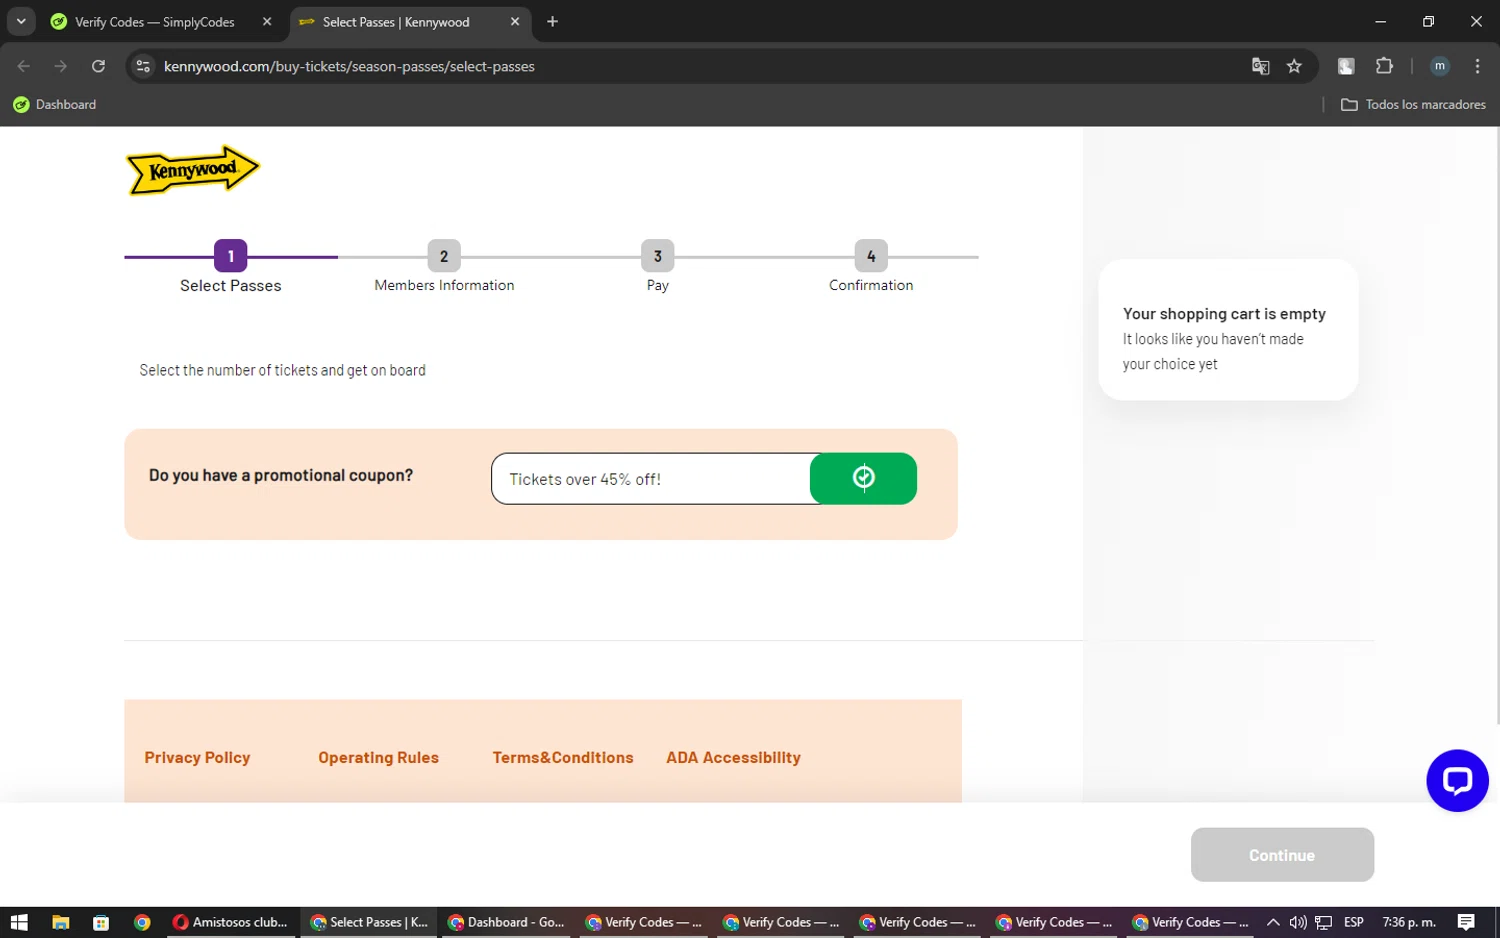Open Chrome three-dot menu
Screen dimensions: 1500x938
click(1477, 66)
